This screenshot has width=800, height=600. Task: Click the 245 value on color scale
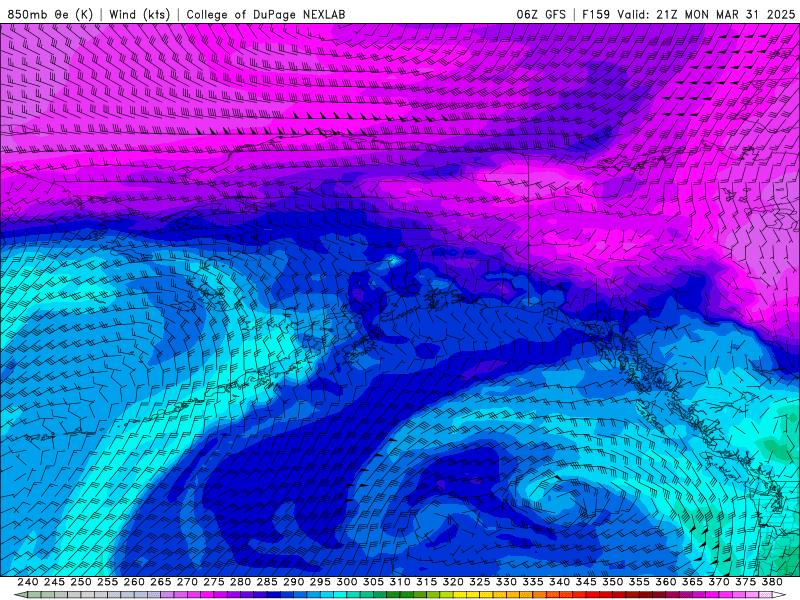pos(54,582)
